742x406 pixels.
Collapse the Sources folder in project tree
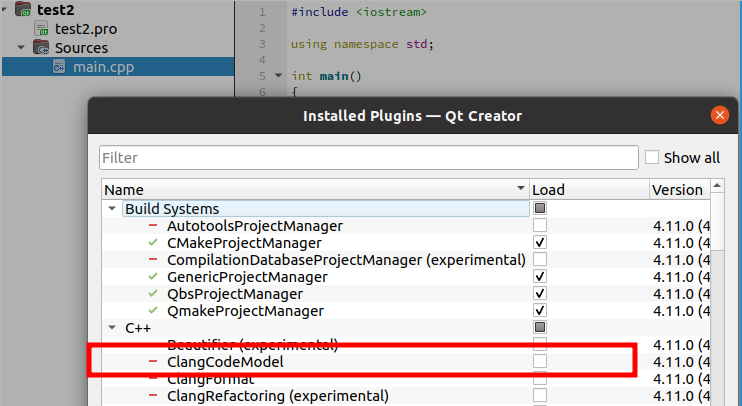point(21,47)
